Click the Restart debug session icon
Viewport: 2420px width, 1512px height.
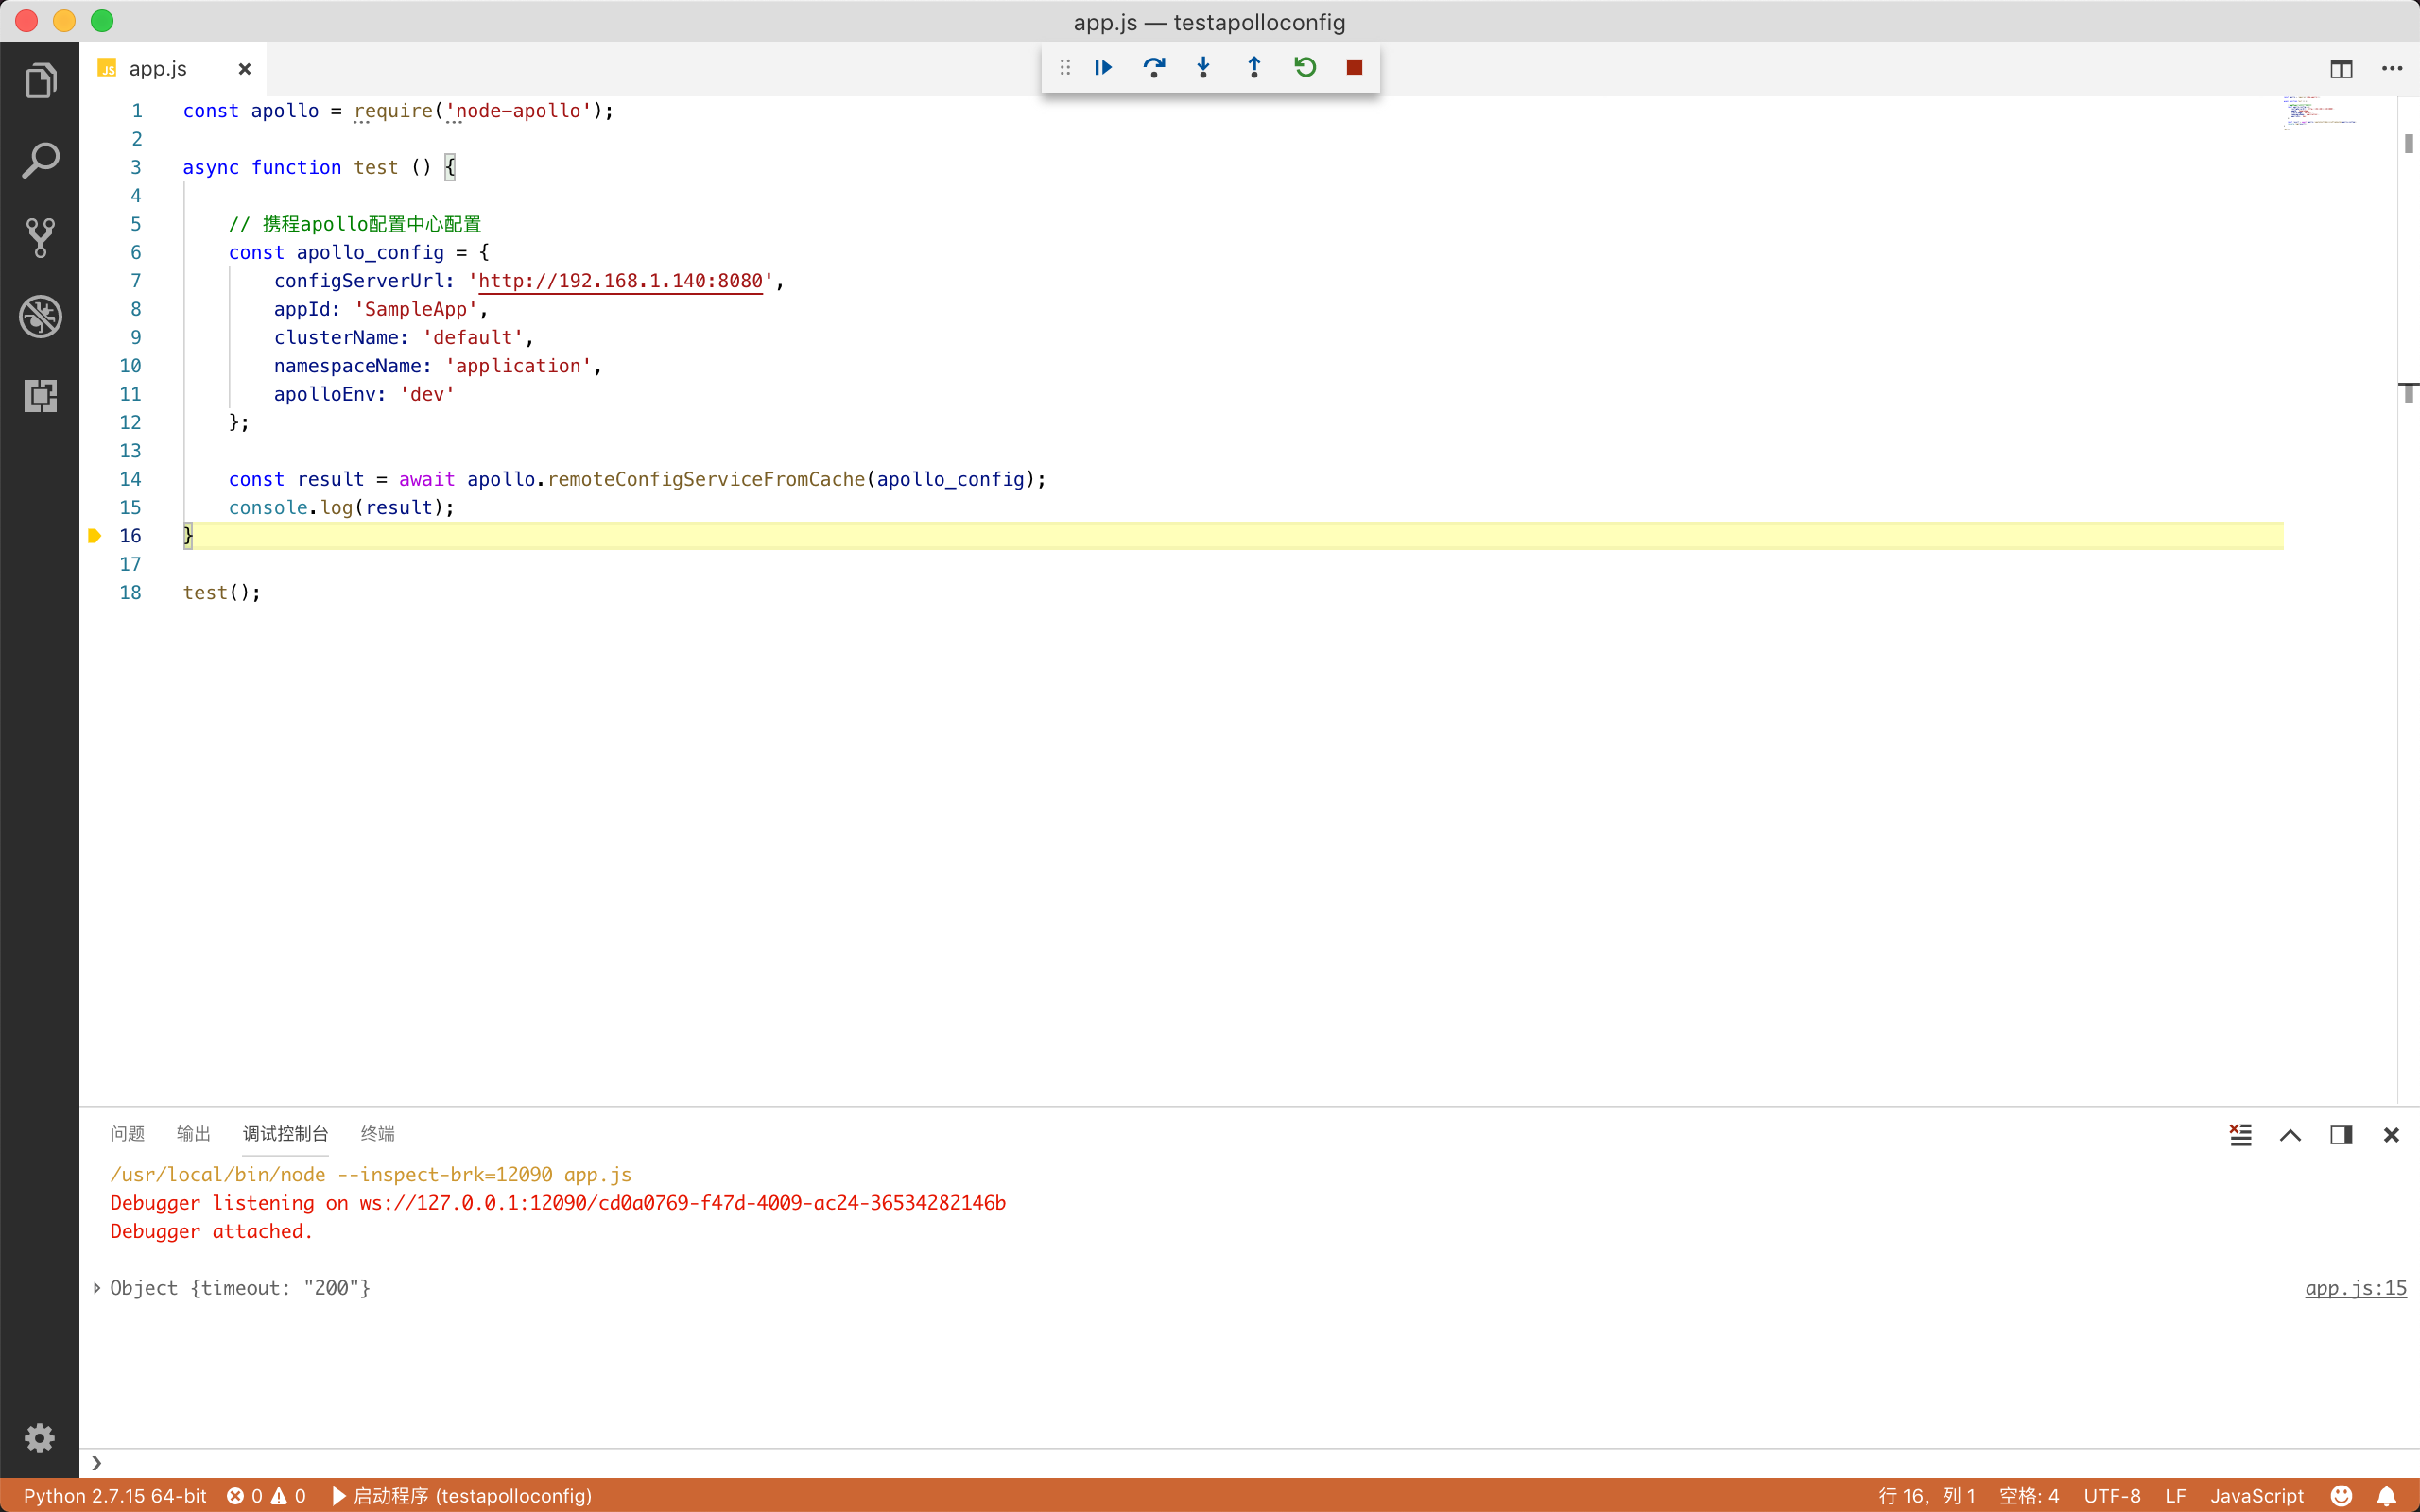(1306, 66)
